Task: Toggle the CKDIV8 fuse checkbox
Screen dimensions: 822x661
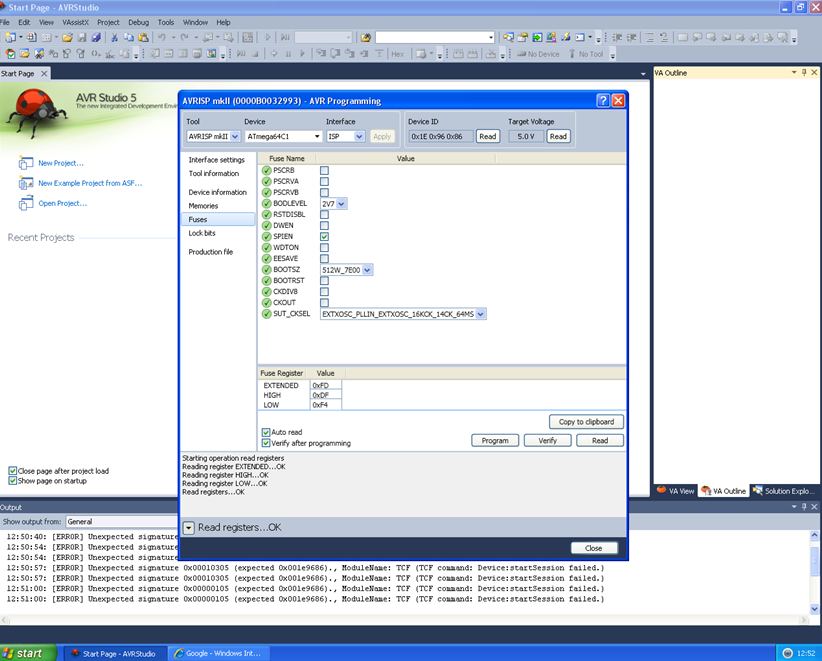Action: [325, 291]
